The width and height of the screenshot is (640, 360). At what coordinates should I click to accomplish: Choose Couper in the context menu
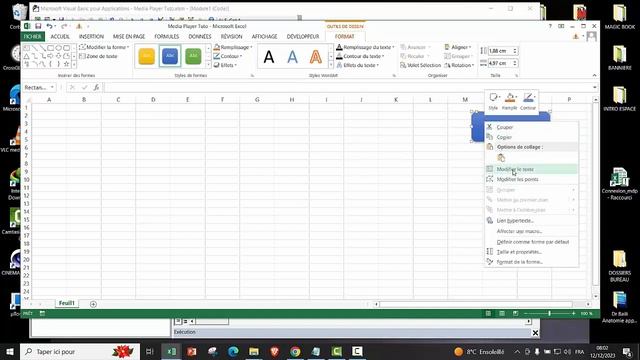[x=531, y=127]
